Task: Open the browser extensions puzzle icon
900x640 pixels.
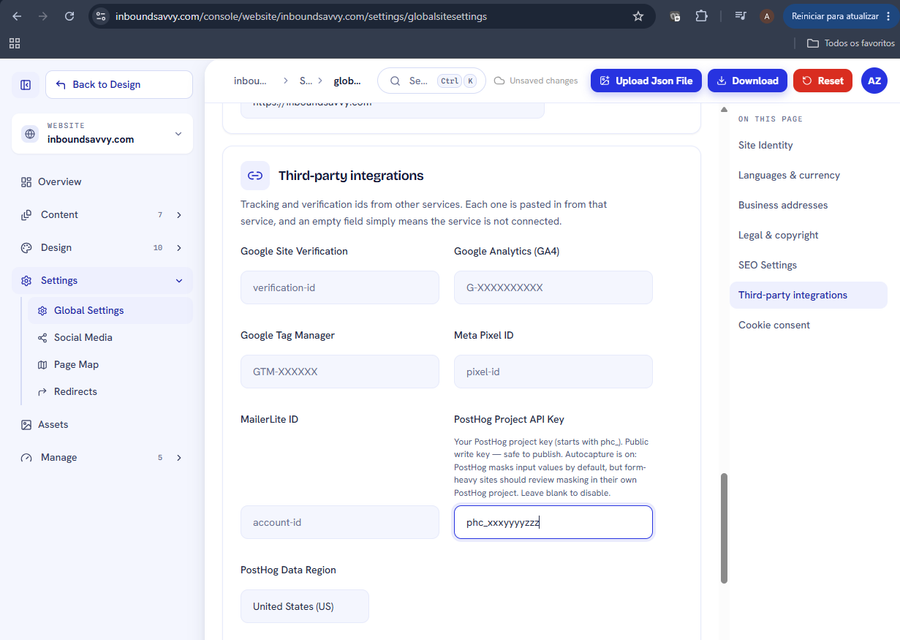Action: 701,16
